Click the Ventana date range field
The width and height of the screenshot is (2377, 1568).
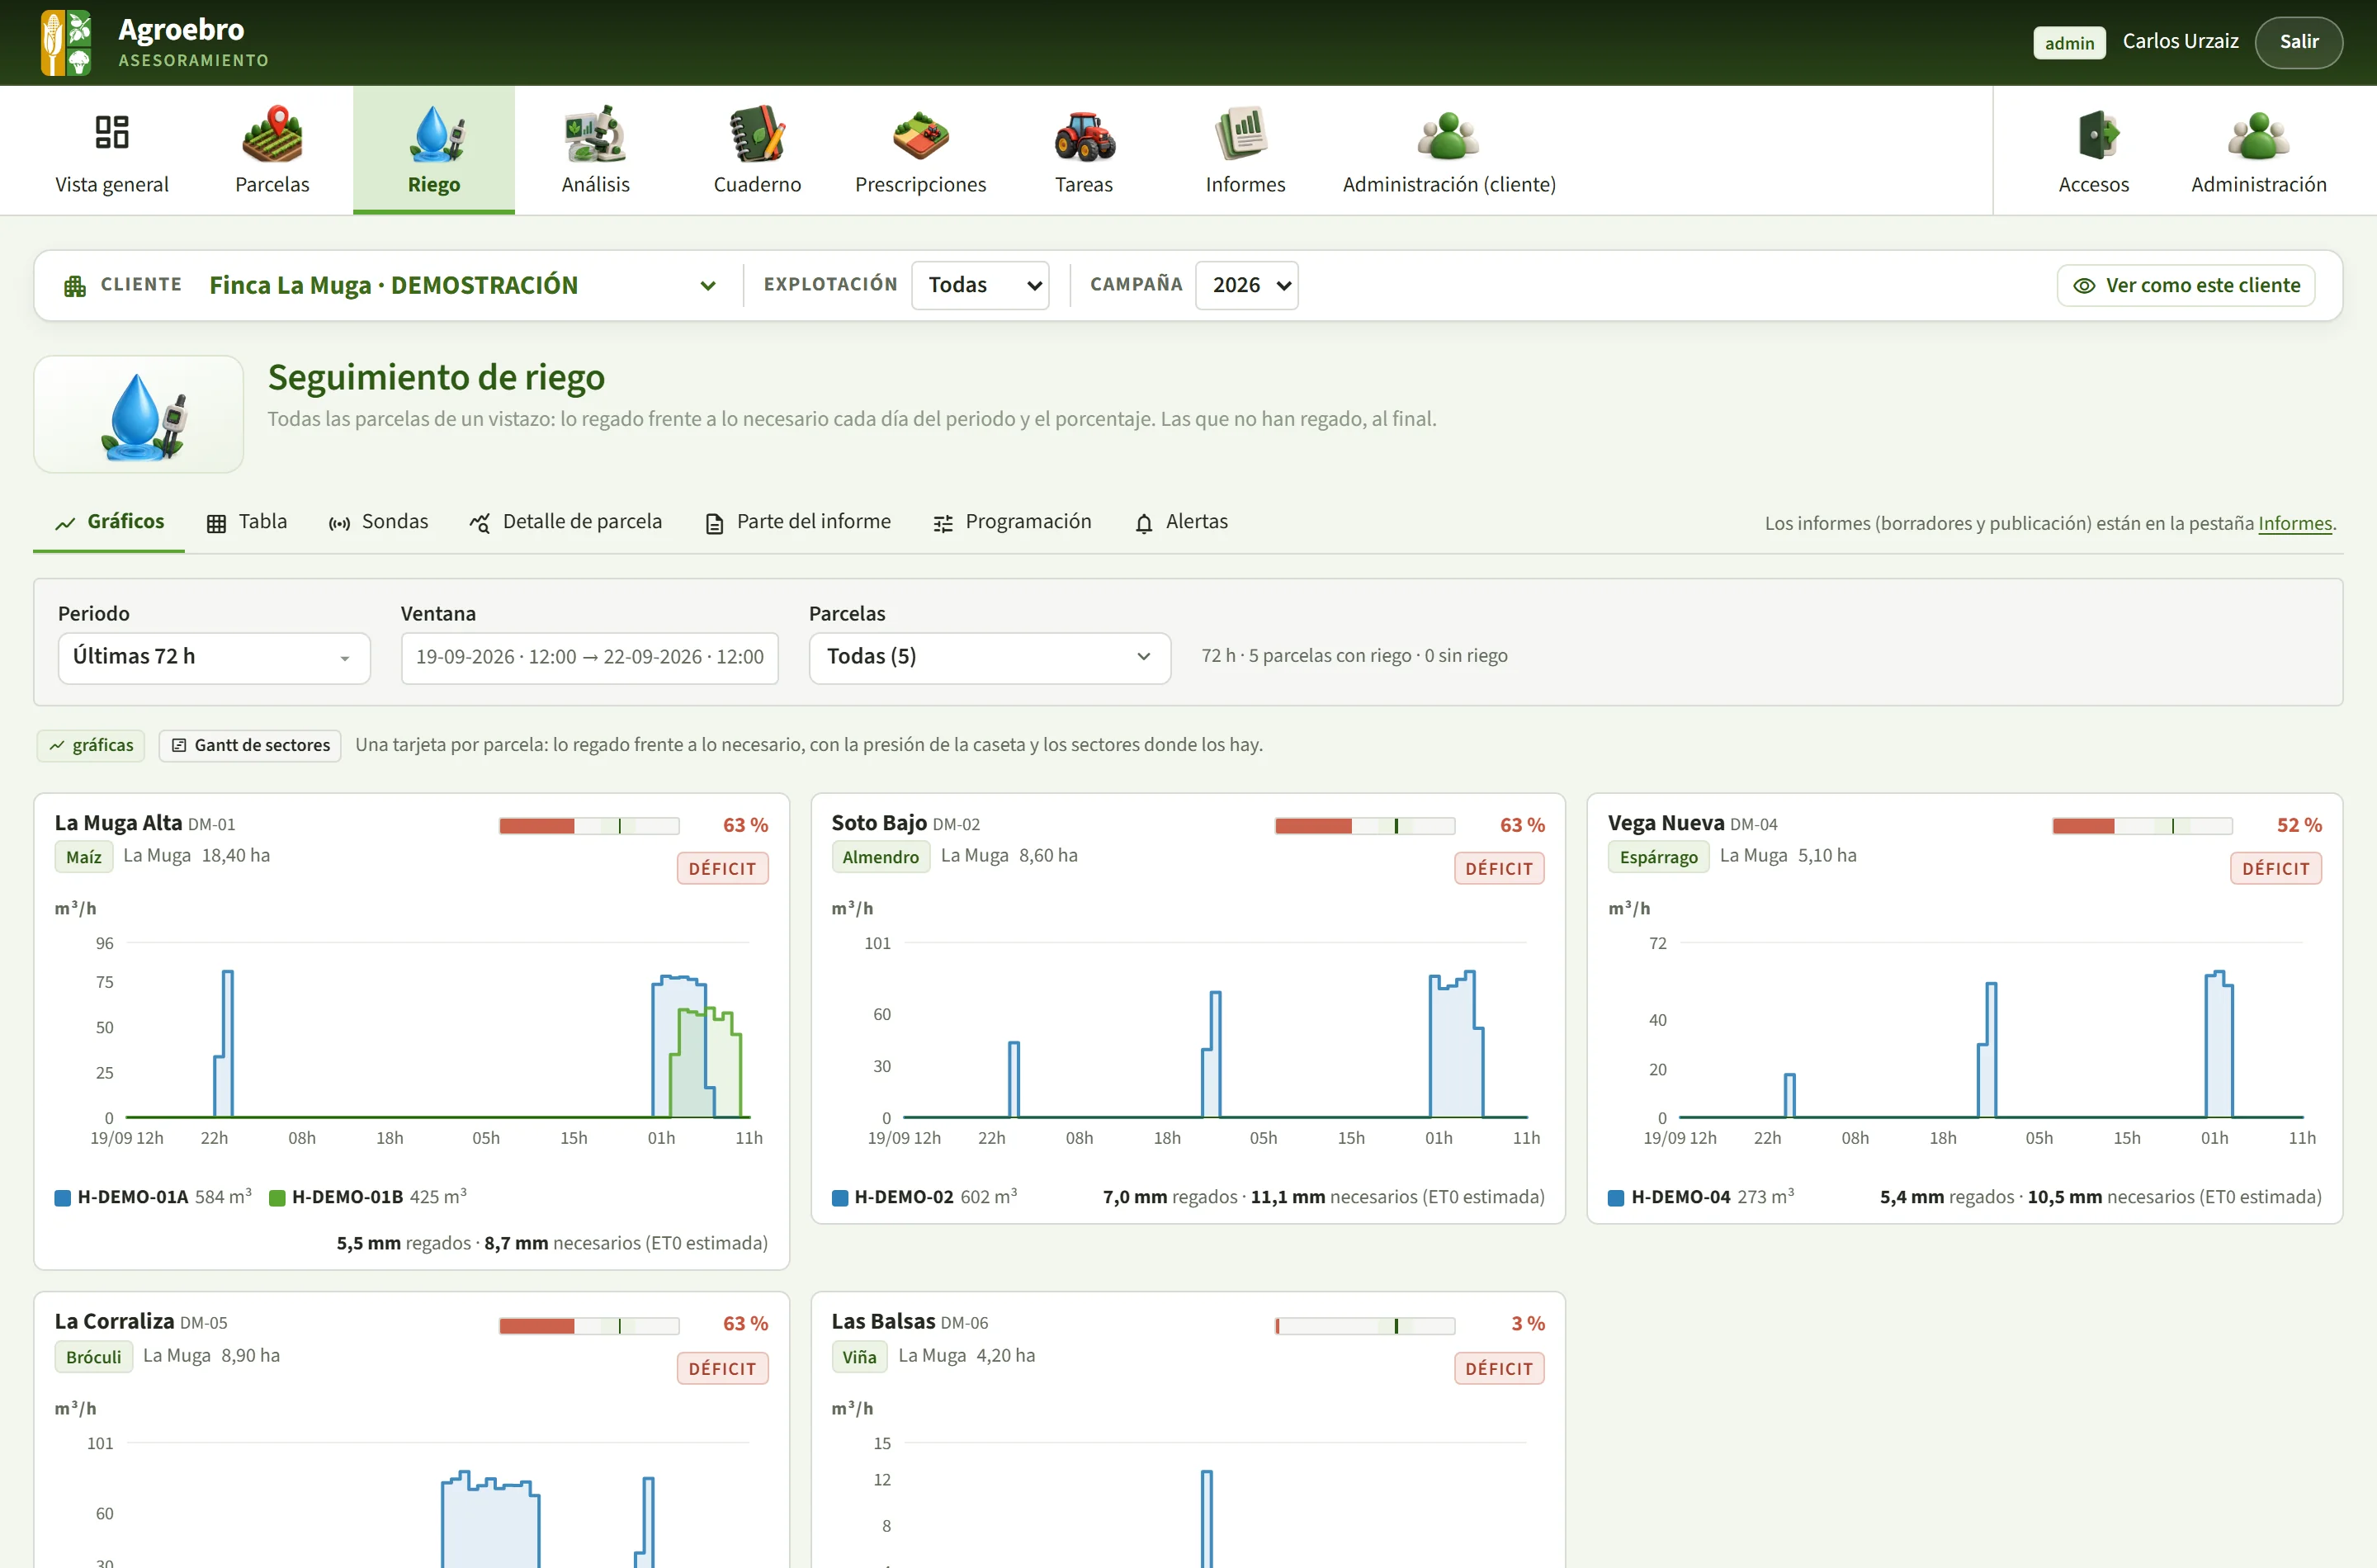tap(589, 657)
